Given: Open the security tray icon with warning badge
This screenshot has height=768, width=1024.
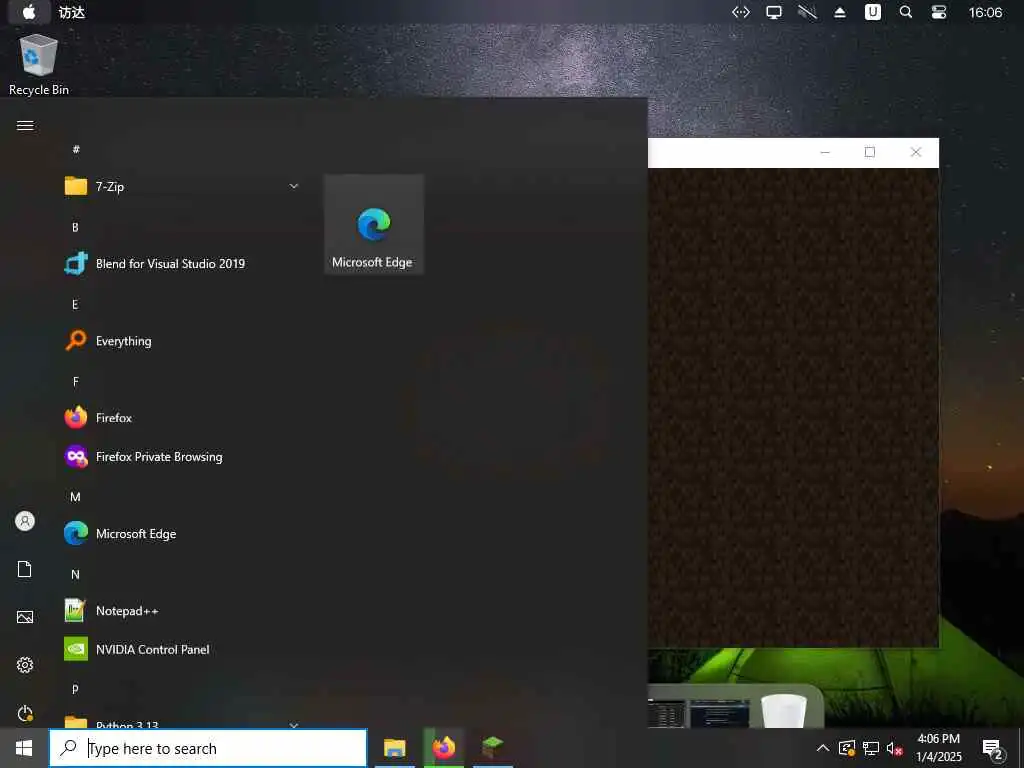Looking at the screenshot, I should coord(847,748).
